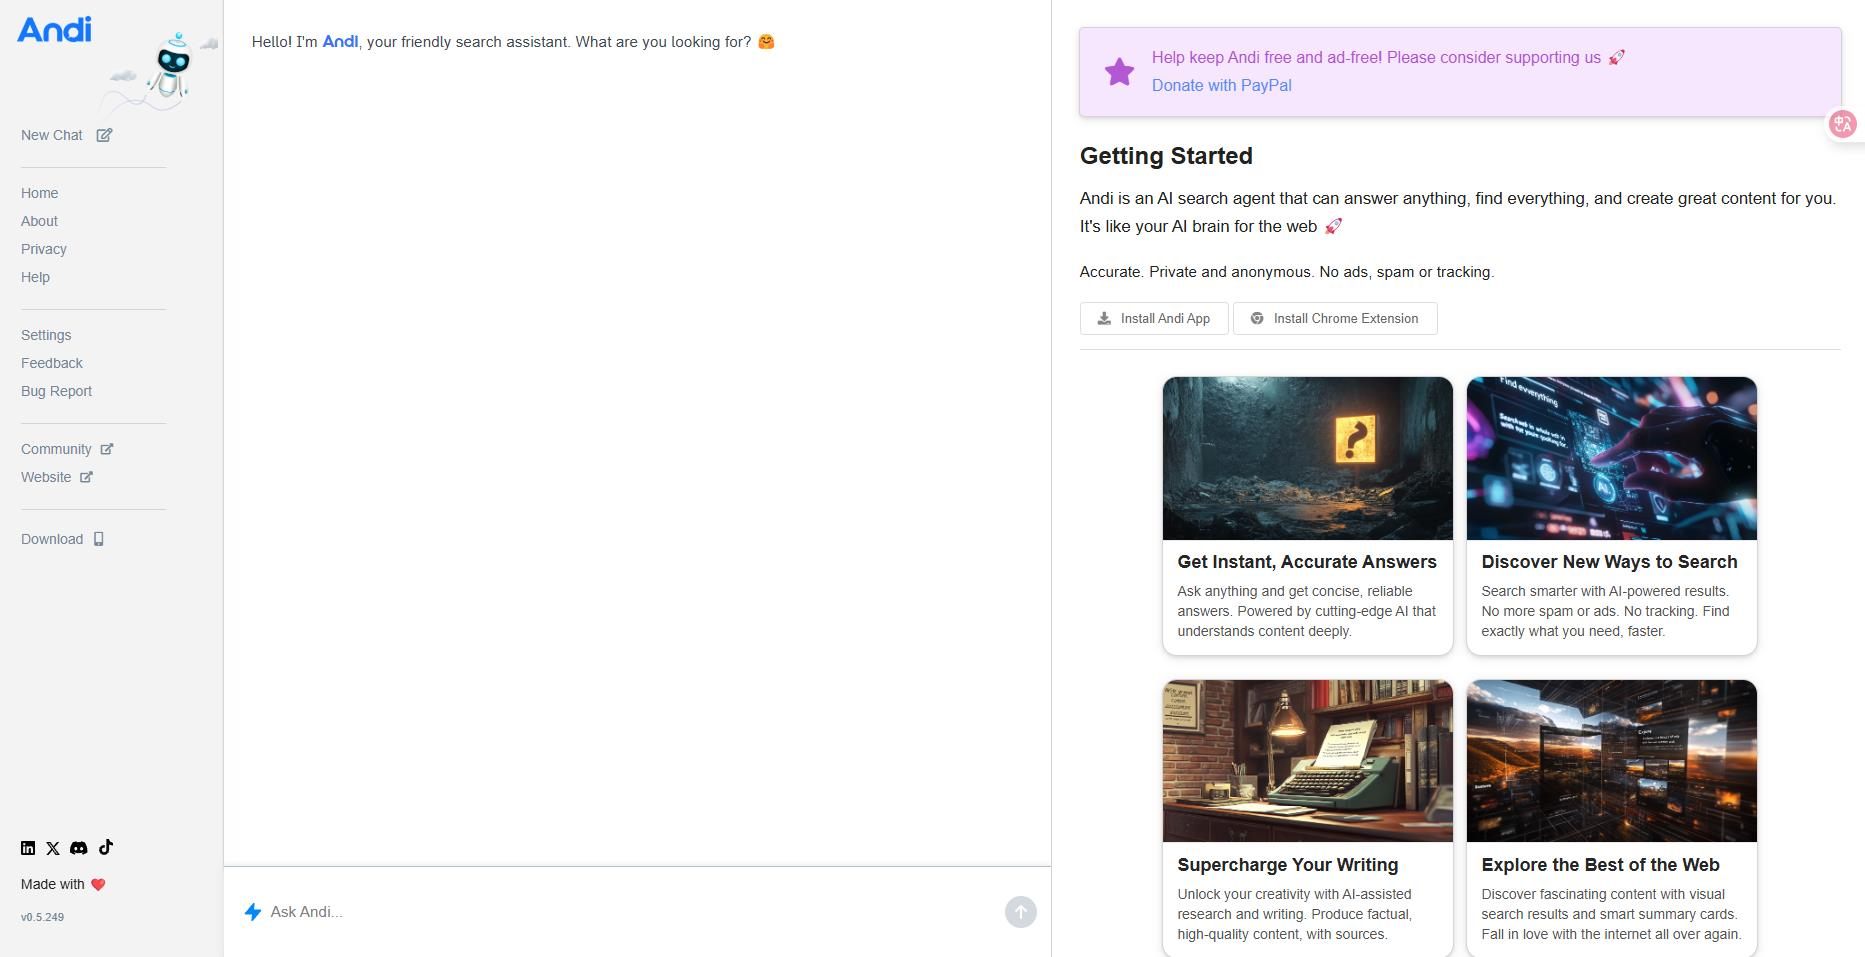Image resolution: width=1865 pixels, height=957 pixels.
Task: Click the Made with text
Action: (53, 884)
